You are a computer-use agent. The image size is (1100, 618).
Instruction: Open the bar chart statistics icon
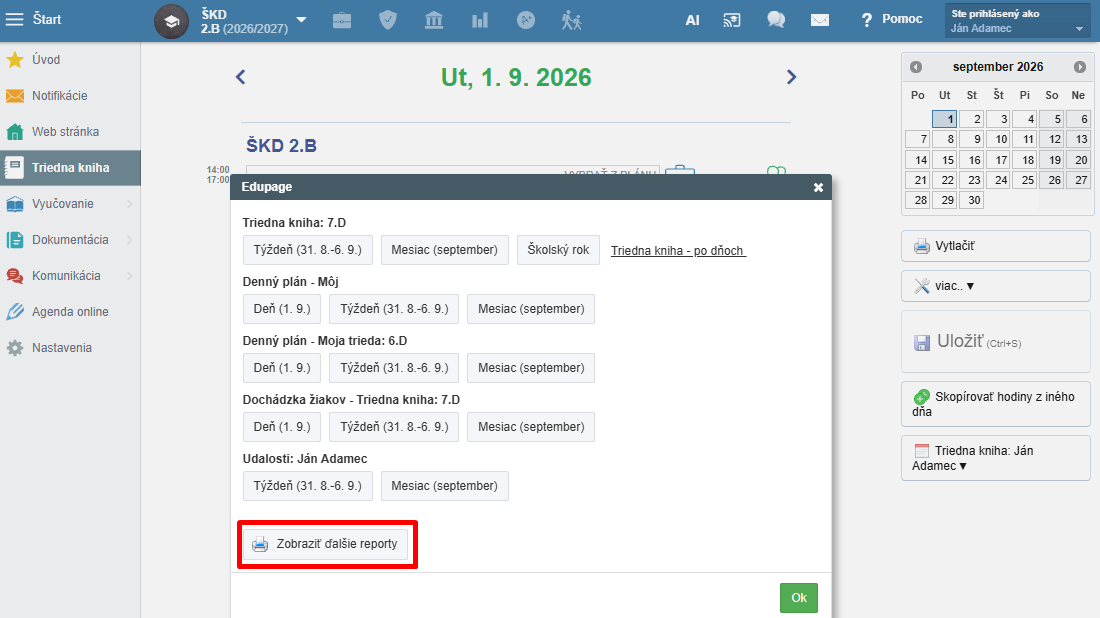[x=480, y=20]
